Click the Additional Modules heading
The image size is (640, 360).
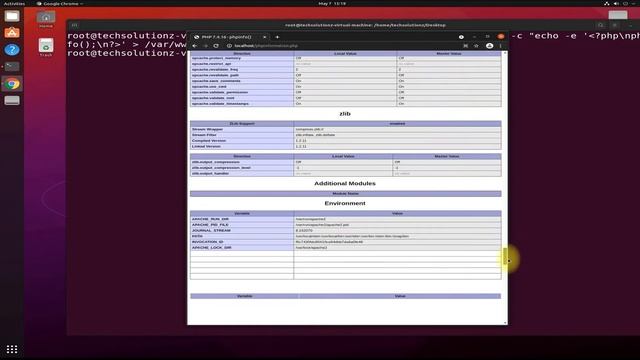point(345,184)
